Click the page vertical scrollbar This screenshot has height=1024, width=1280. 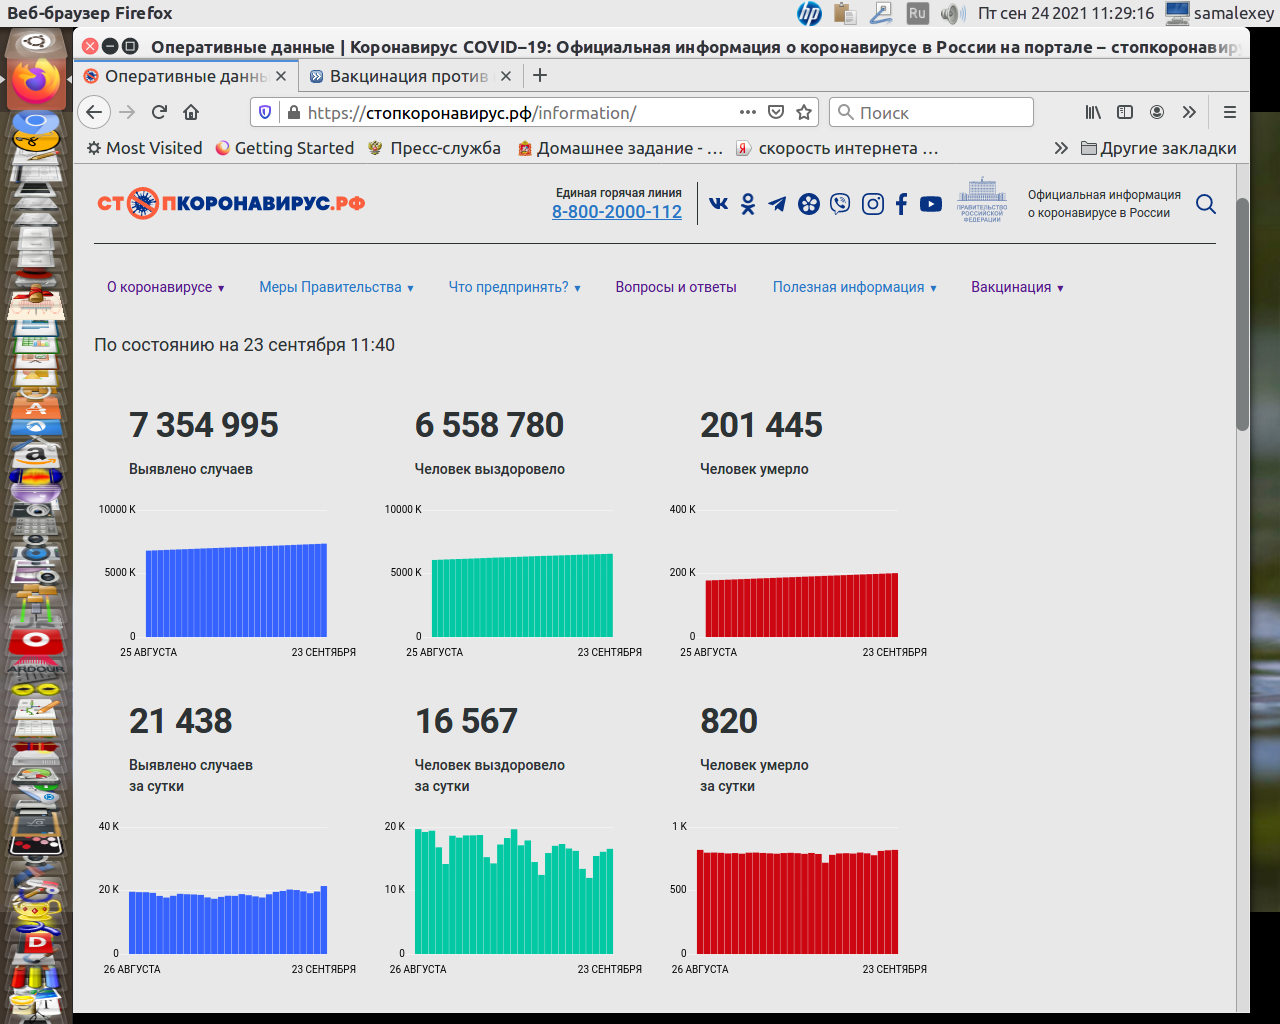tap(1243, 314)
